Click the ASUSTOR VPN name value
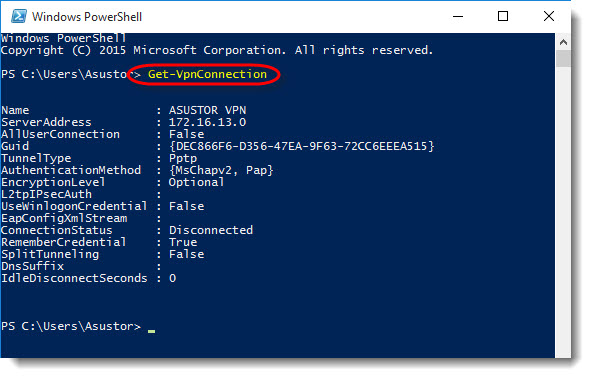 point(207,110)
